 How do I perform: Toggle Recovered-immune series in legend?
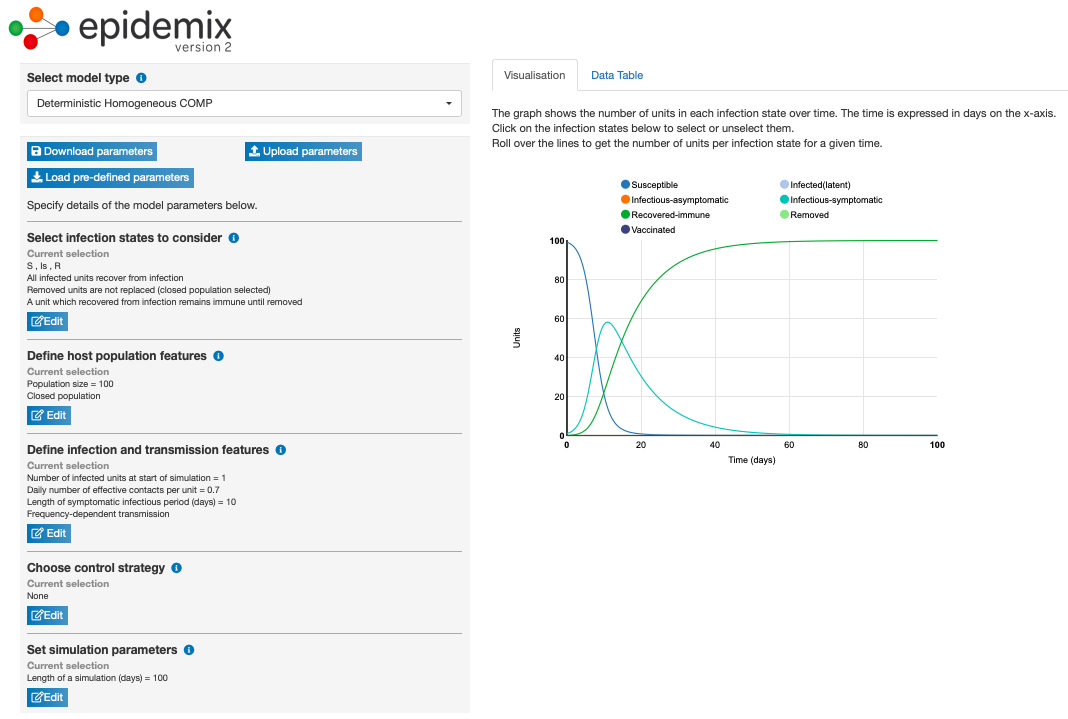(x=668, y=215)
